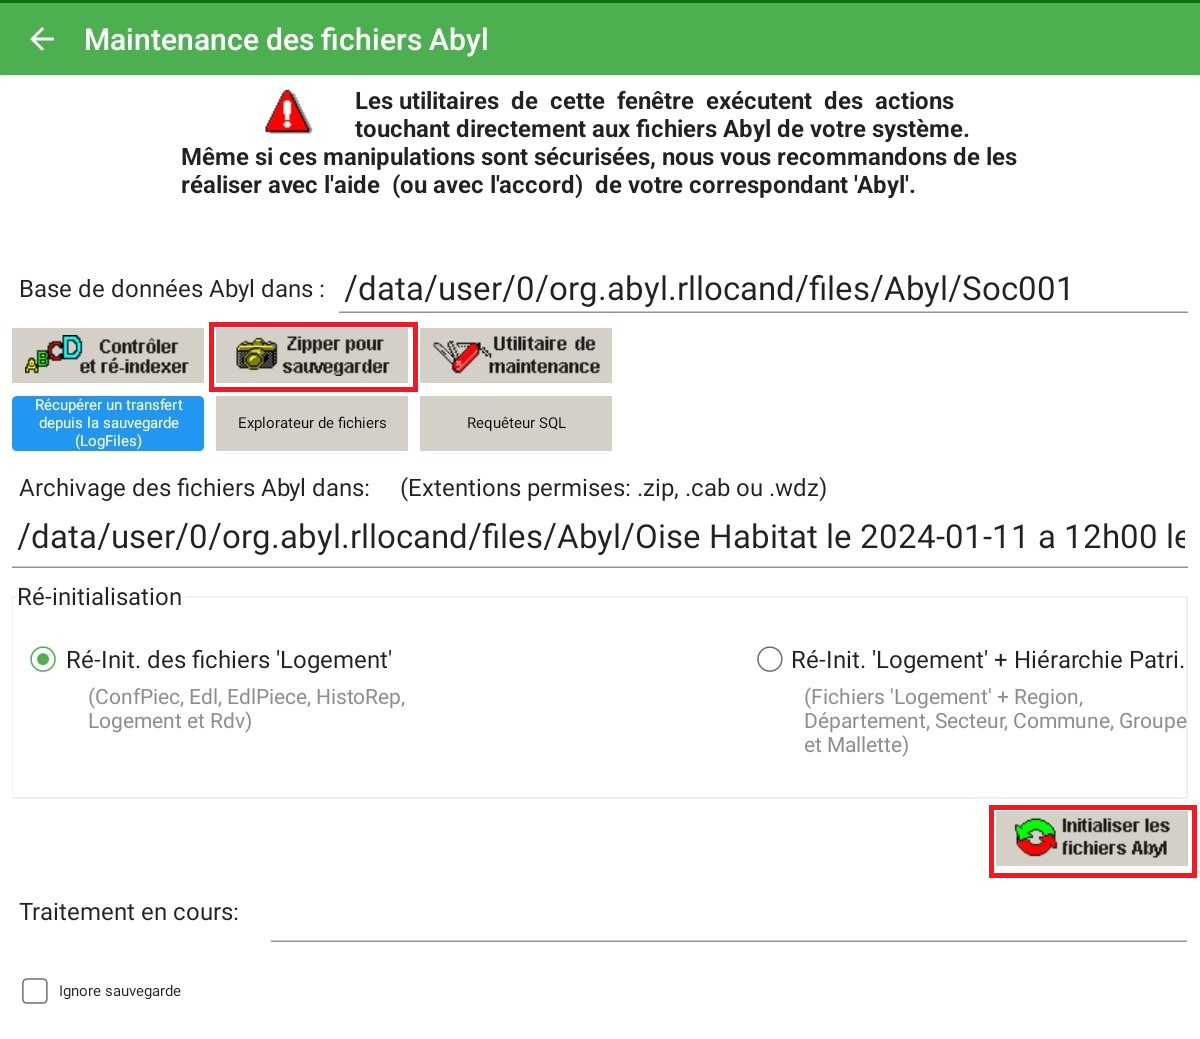This screenshot has width=1200, height=1039.
Task: Click the 'Base de données Abyl dans' label
Action: tap(171, 289)
